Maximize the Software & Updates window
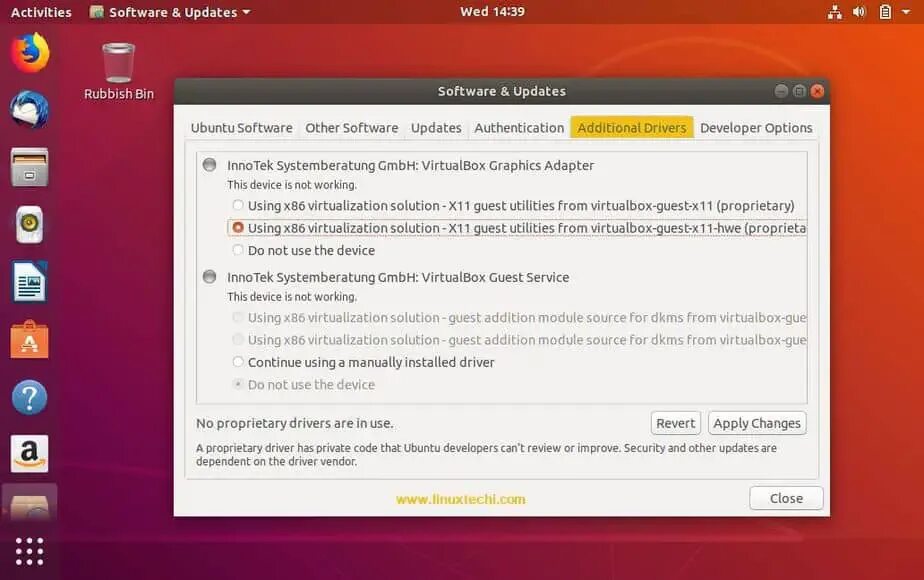924x580 pixels. point(799,91)
